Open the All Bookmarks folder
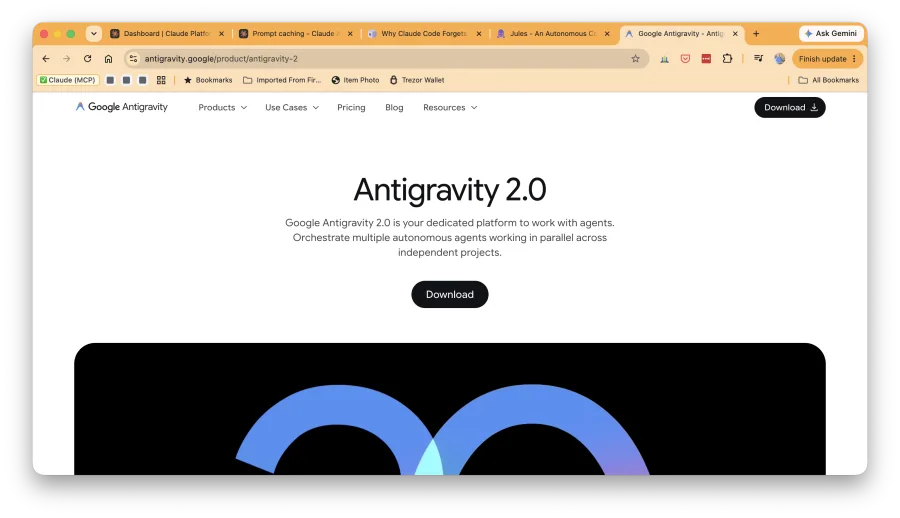The image size is (900, 518). click(829, 80)
